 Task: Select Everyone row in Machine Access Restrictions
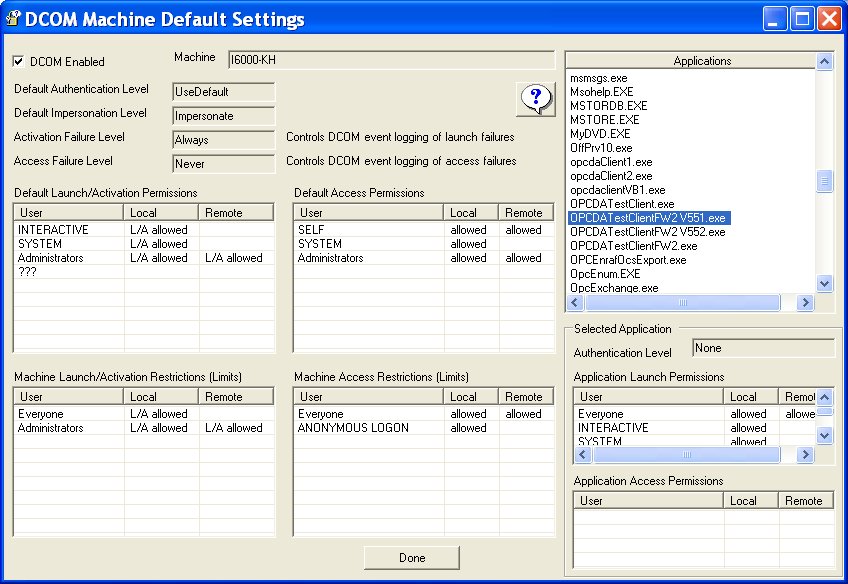424,414
